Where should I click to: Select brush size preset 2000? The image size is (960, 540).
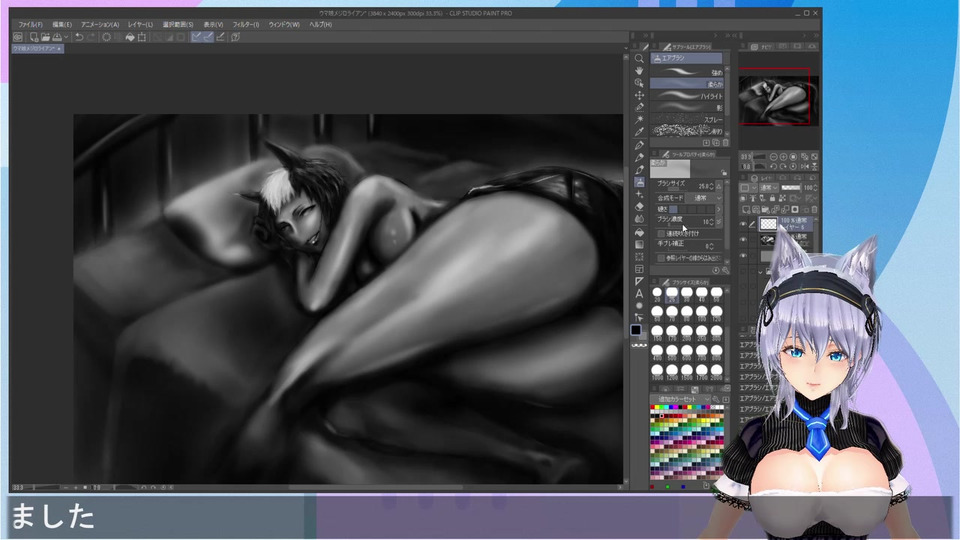click(x=717, y=373)
